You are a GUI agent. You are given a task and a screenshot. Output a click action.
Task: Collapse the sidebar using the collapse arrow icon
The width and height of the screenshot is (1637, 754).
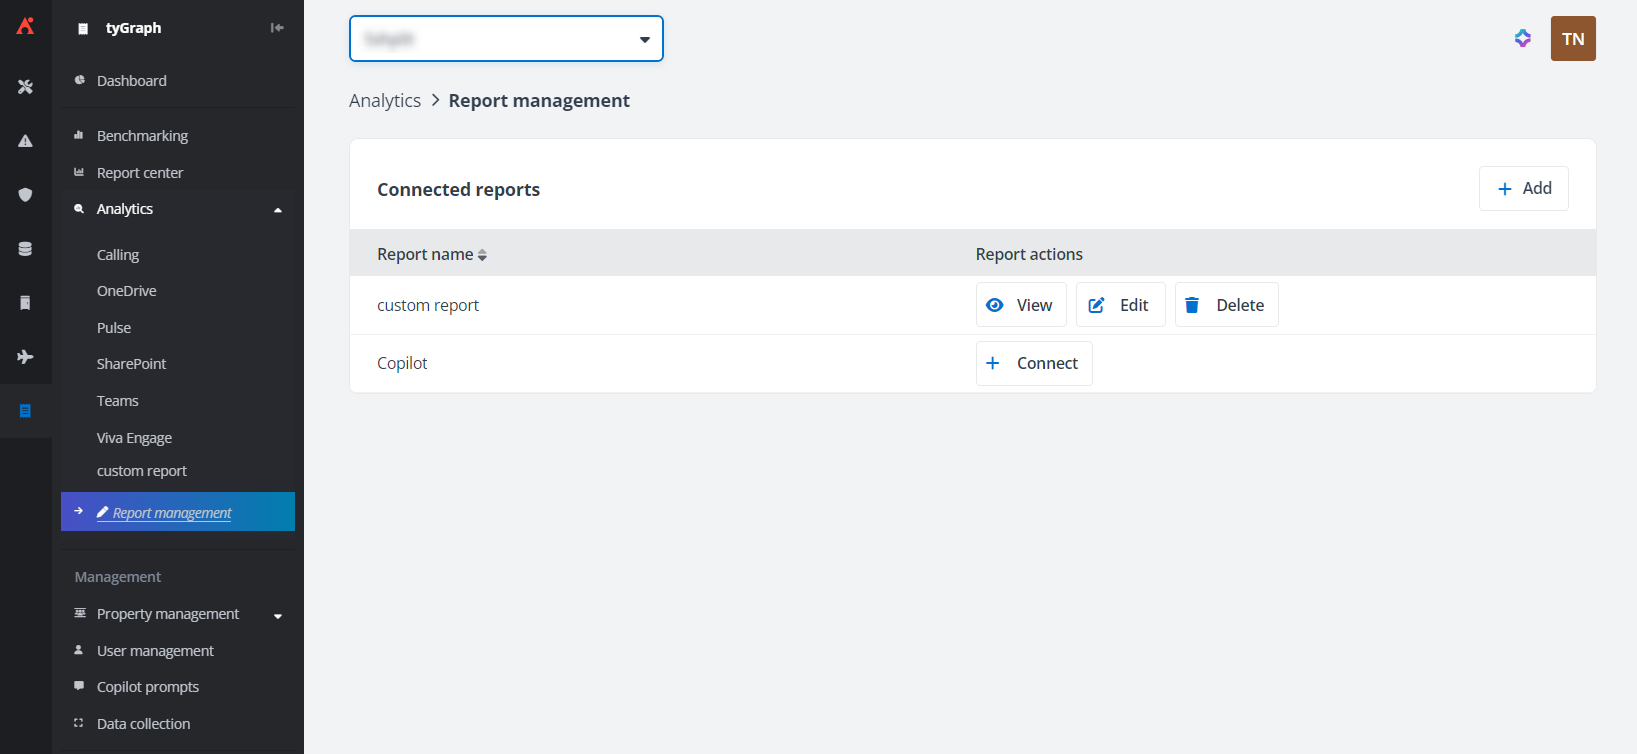[277, 28]
